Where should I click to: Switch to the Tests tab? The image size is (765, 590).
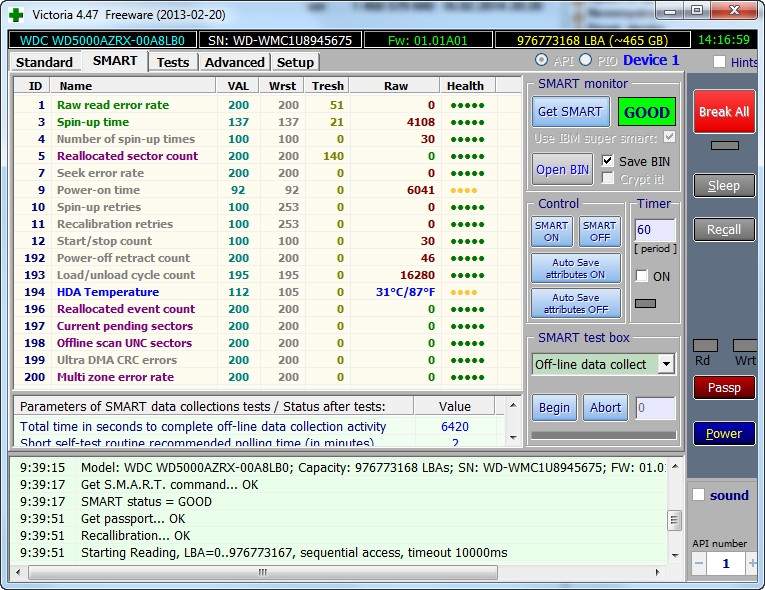(x=173, y=62)
